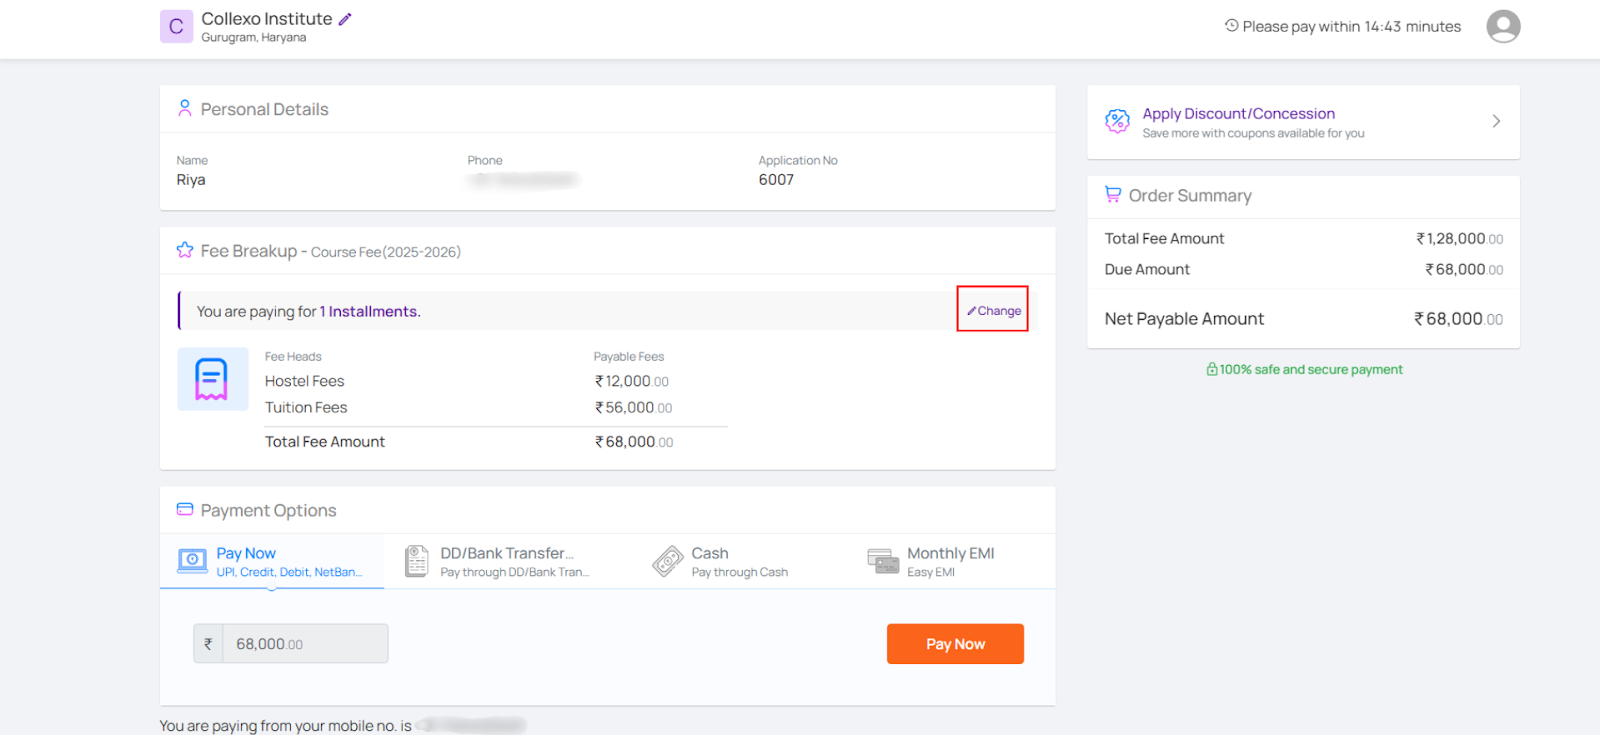This screenshot has width=1600, height=735.
Task: Click the Fee Breakup star icon
Action: pos(184,250)
